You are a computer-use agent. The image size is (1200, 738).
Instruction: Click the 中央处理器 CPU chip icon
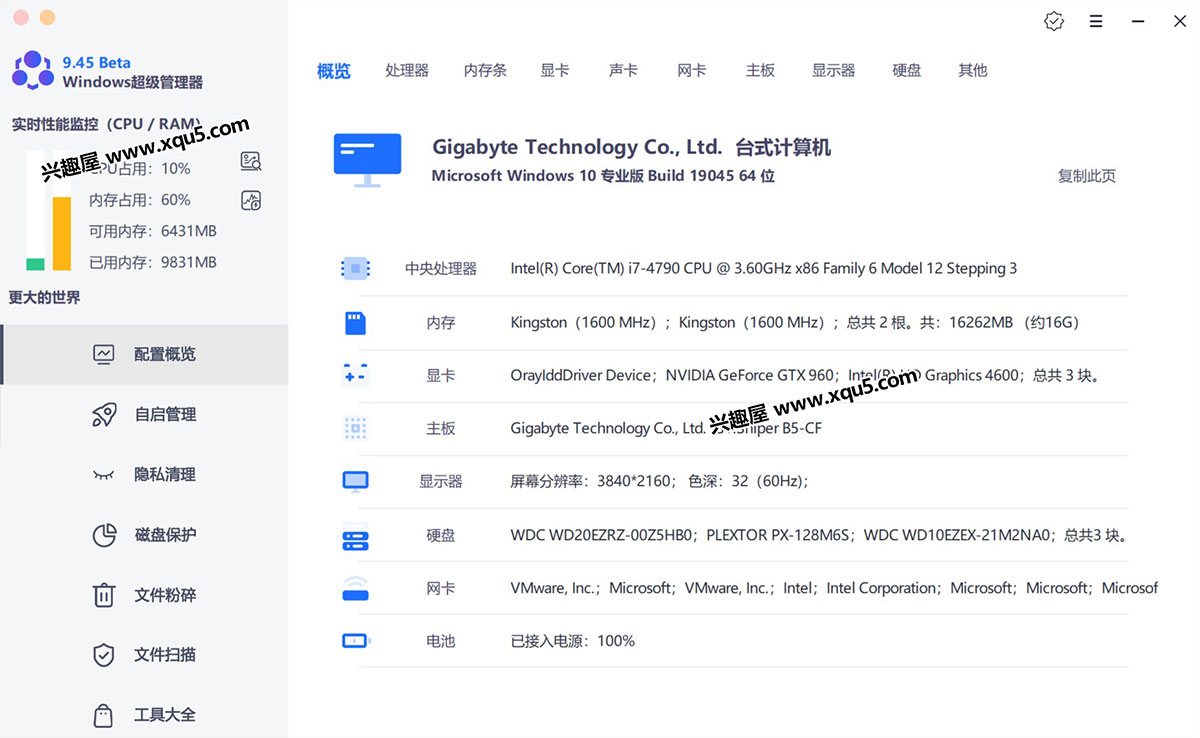(x=355, y=268)
